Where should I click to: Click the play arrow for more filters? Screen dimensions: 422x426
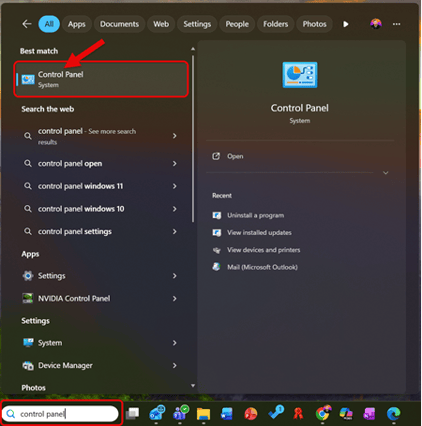click(x=346, y=24)
